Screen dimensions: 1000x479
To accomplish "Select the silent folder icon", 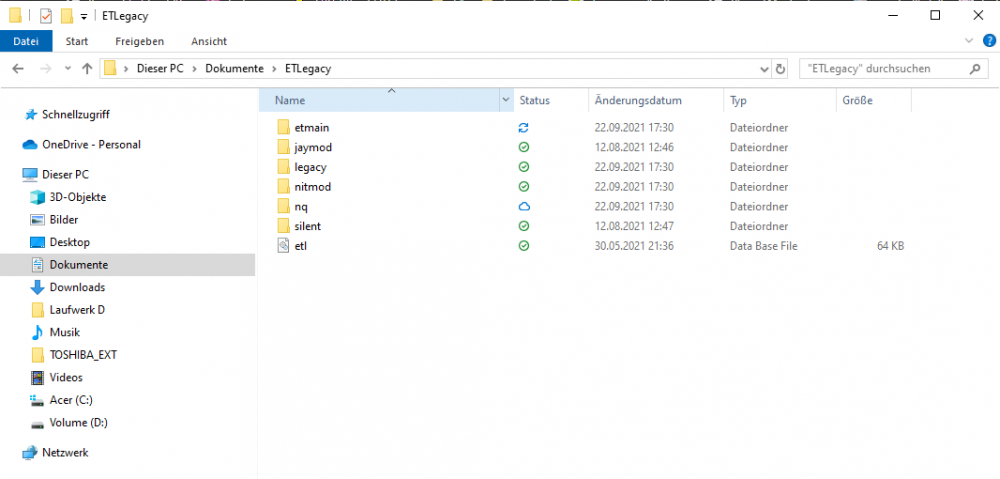I will tap(284, 226).
